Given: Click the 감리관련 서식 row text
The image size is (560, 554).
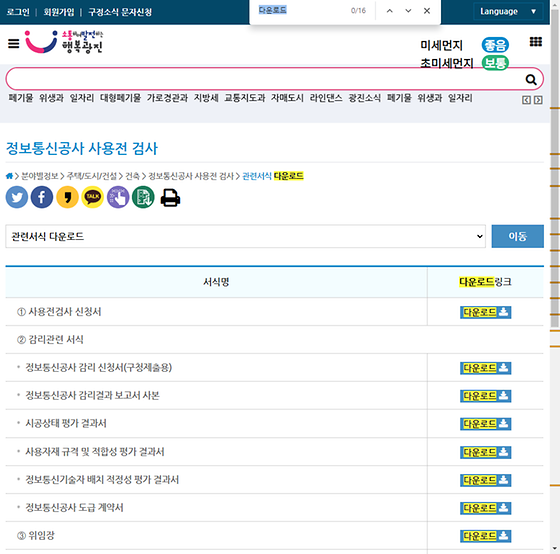Looking at the screenshot, I should tap(50, 339).
